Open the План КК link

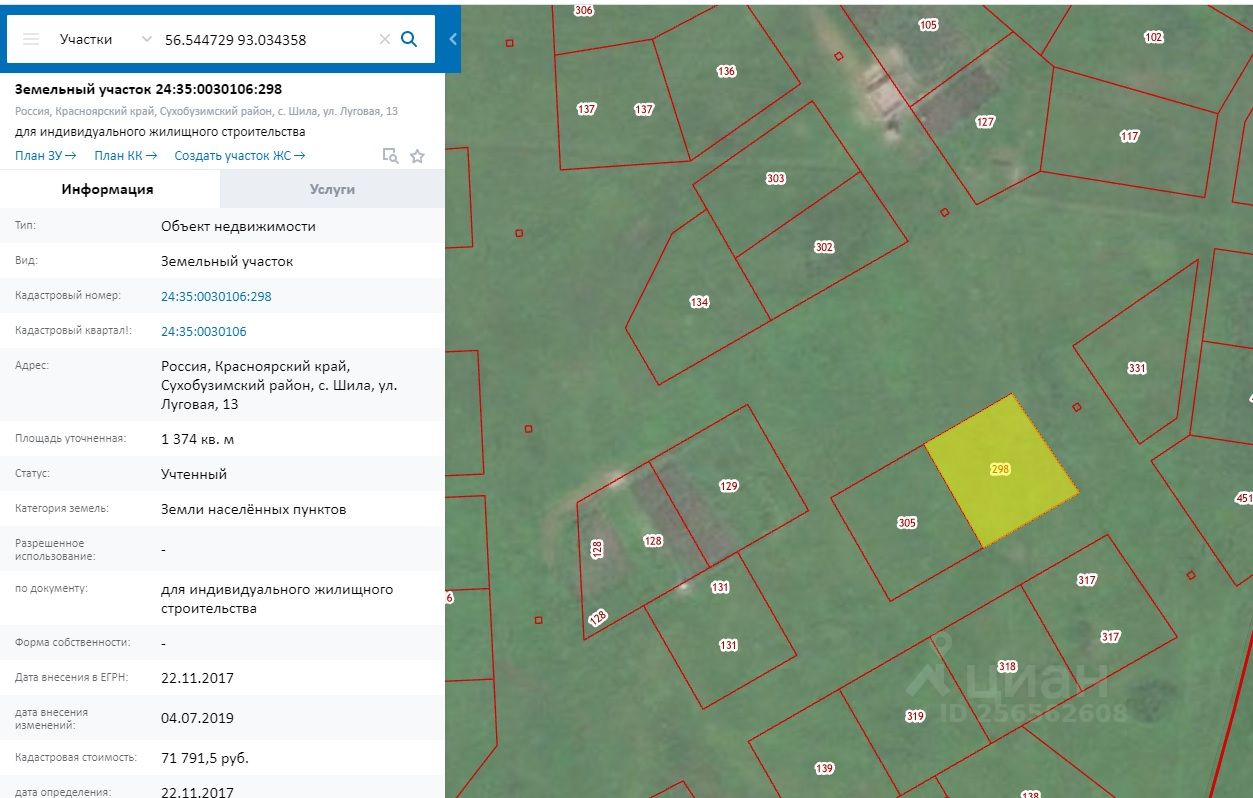pyautogui.click(x=125, y=155)
